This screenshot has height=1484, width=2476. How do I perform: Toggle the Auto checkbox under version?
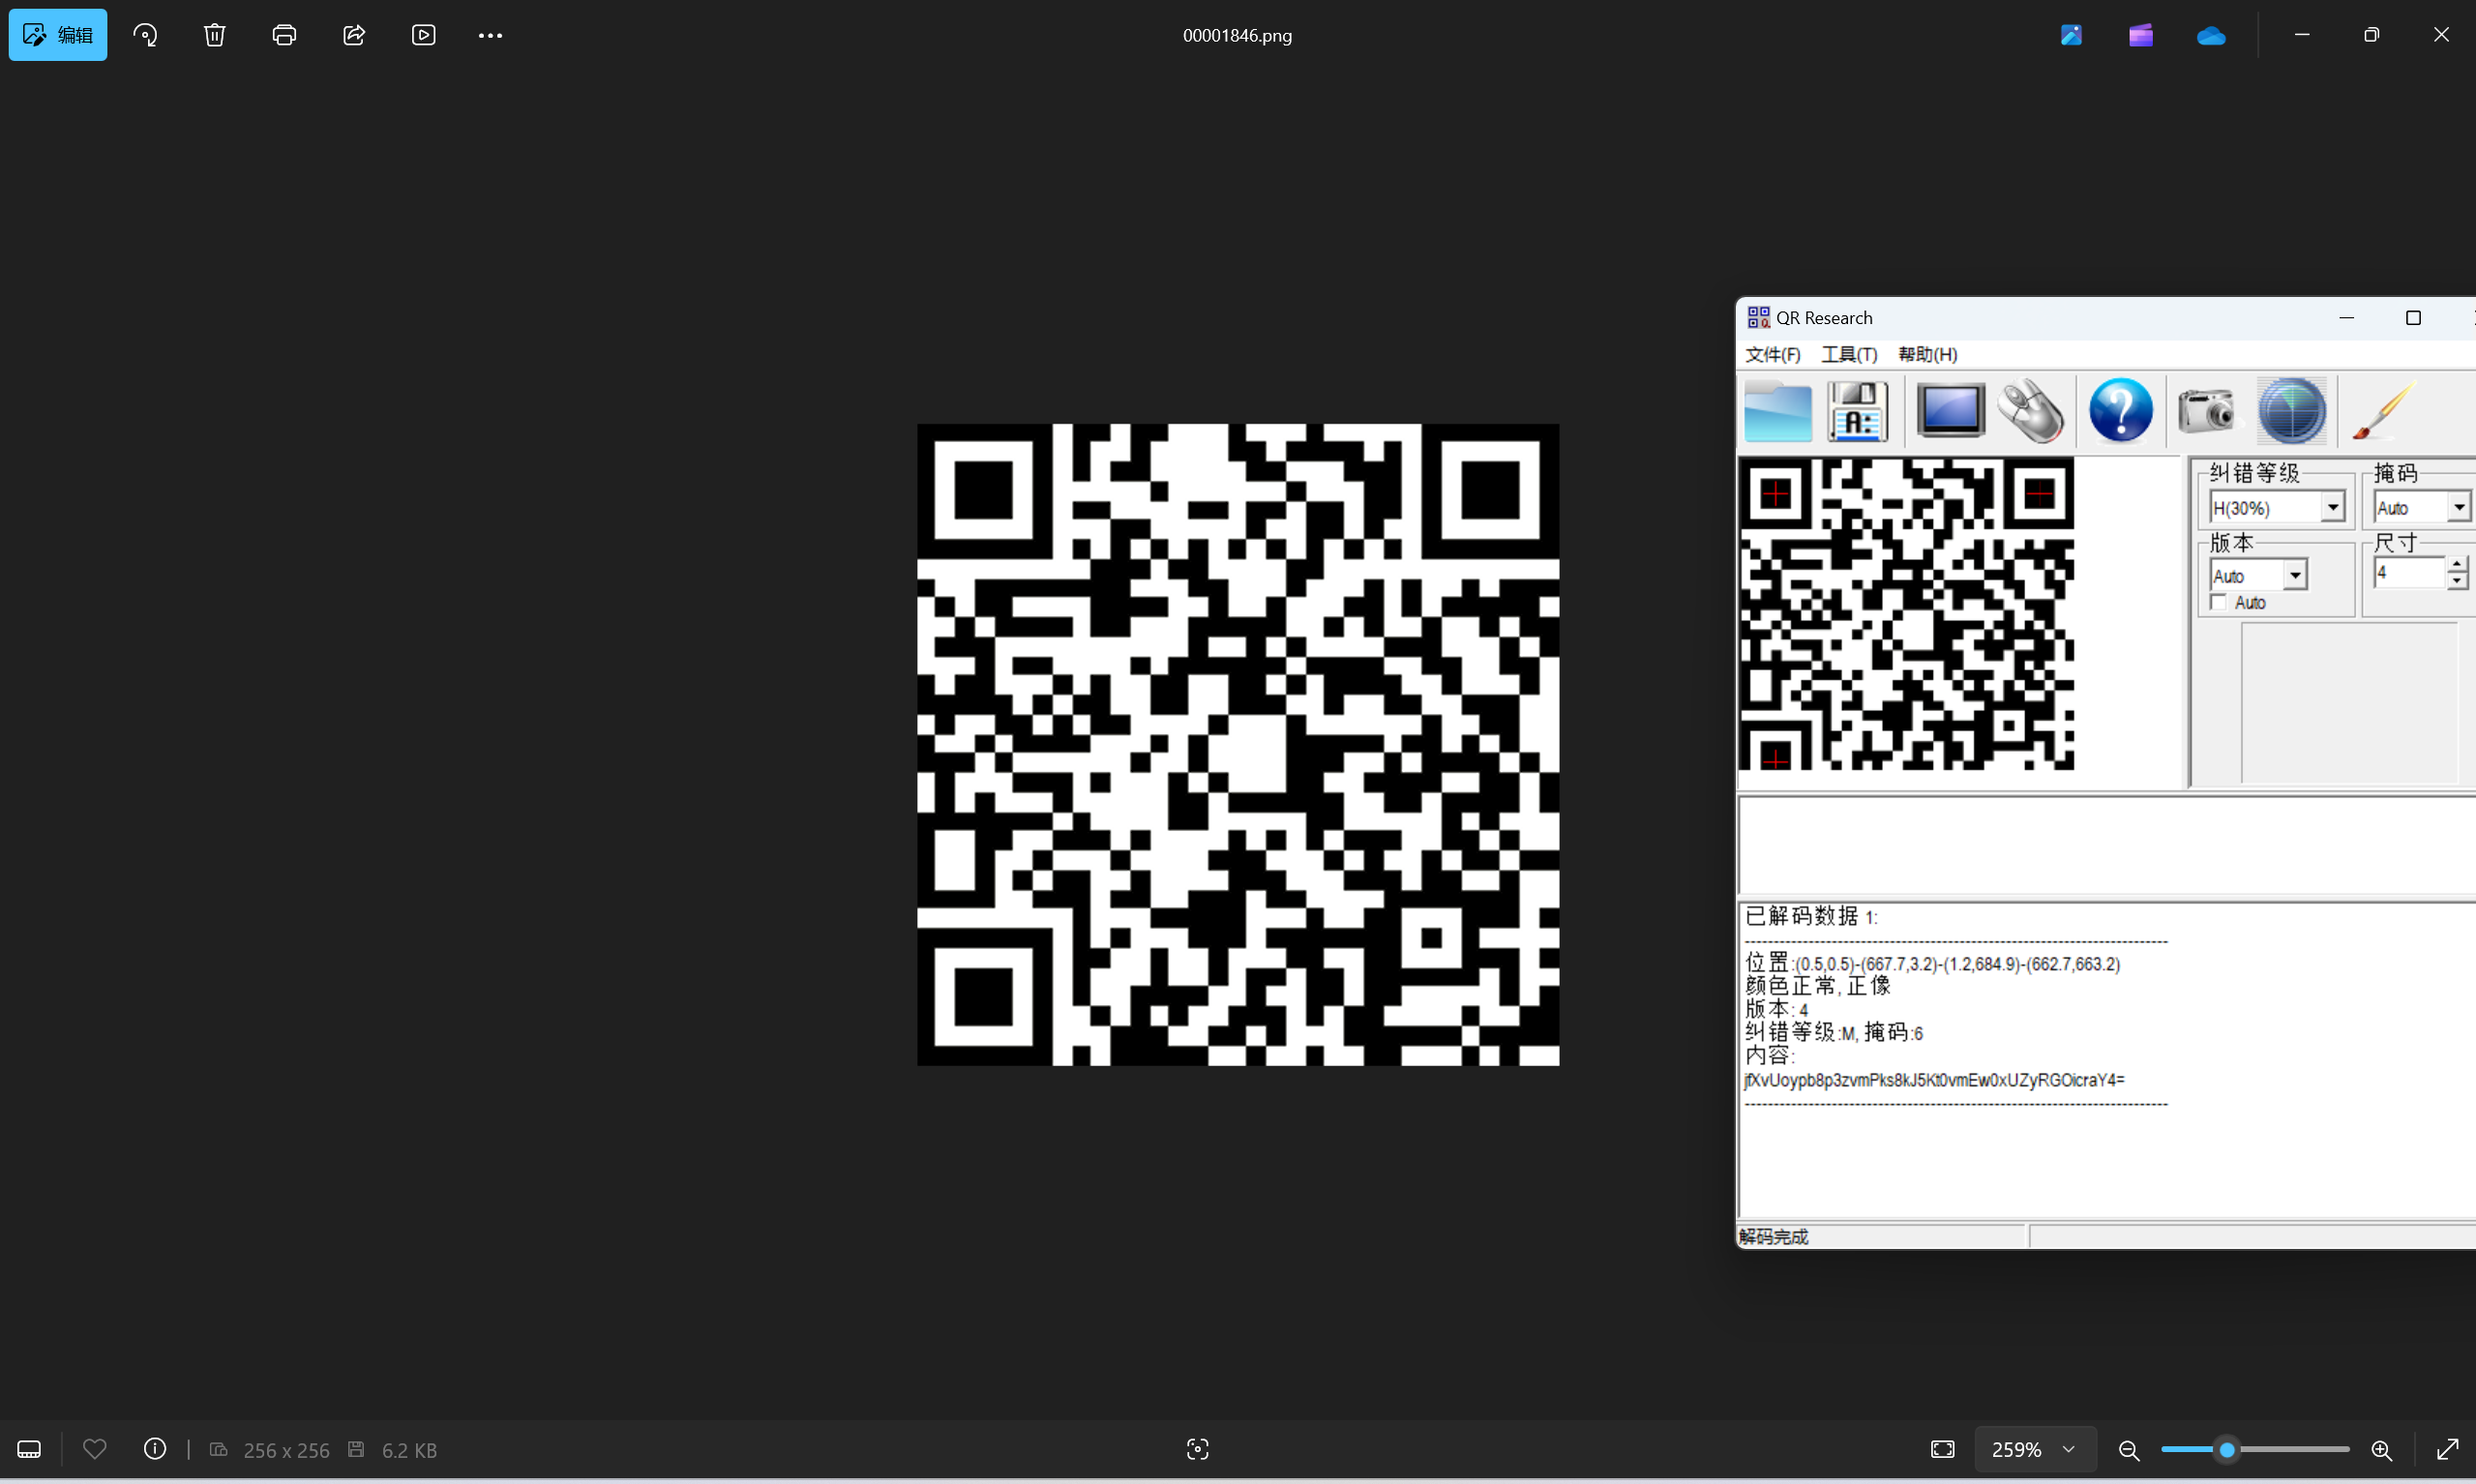2218,602
